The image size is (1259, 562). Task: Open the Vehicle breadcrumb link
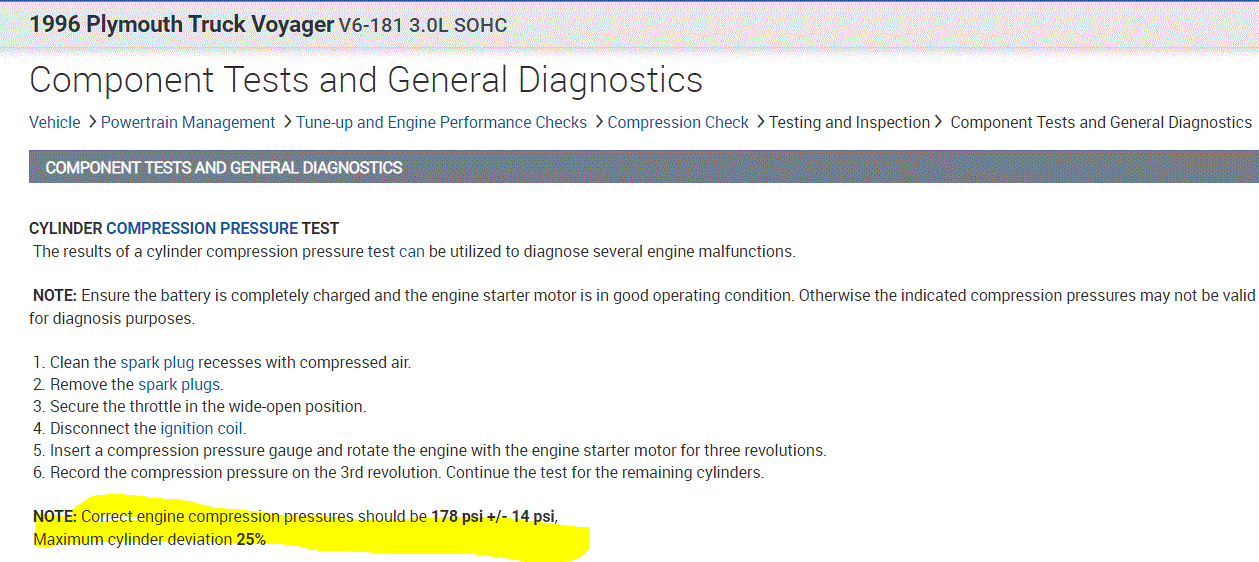click(54, 122)
